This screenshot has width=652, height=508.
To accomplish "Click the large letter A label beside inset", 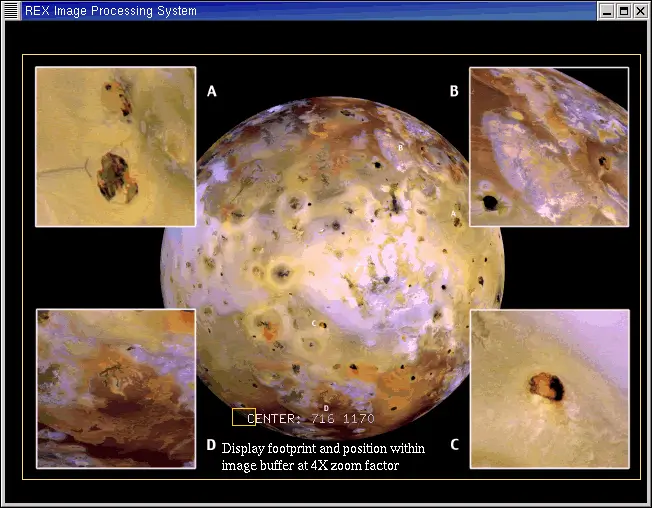I will pyautogui.click(x=211, y=92).
